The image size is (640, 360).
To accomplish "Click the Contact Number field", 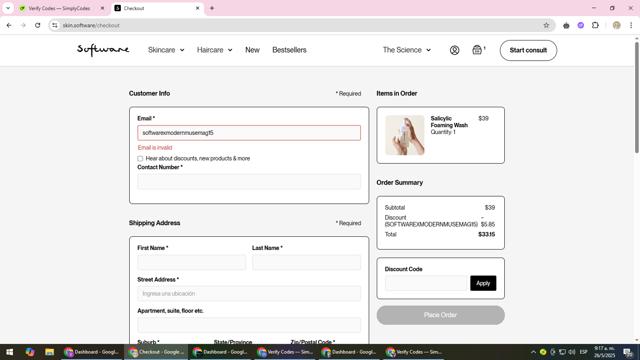I will tap(249, 182).
